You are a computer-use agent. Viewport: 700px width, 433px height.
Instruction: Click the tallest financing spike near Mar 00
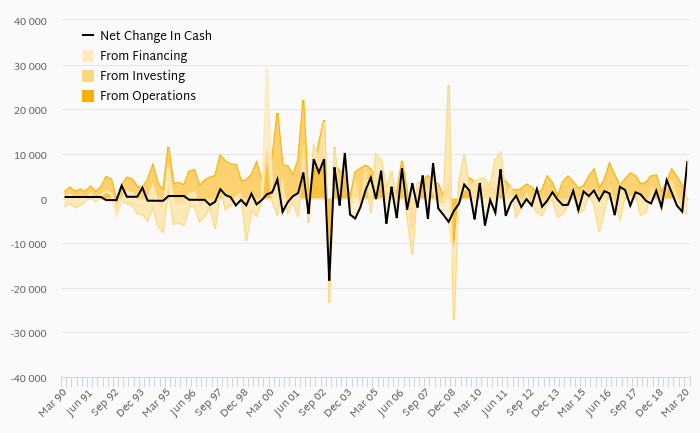coord(266,68)
